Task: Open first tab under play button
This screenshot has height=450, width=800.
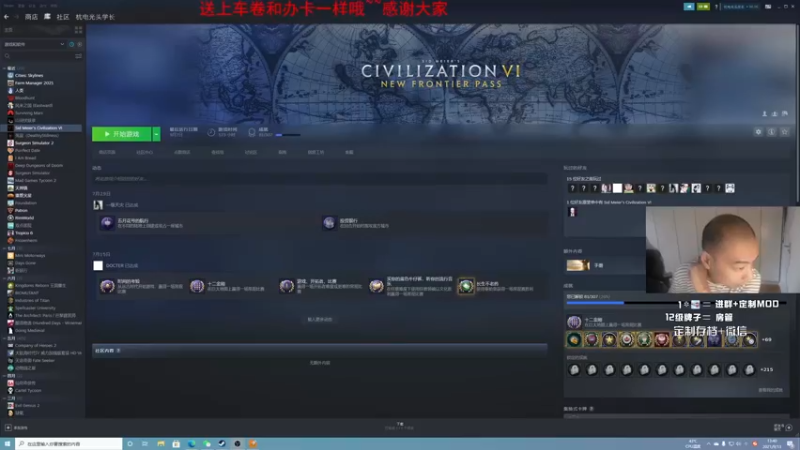Action: [107, 152]
